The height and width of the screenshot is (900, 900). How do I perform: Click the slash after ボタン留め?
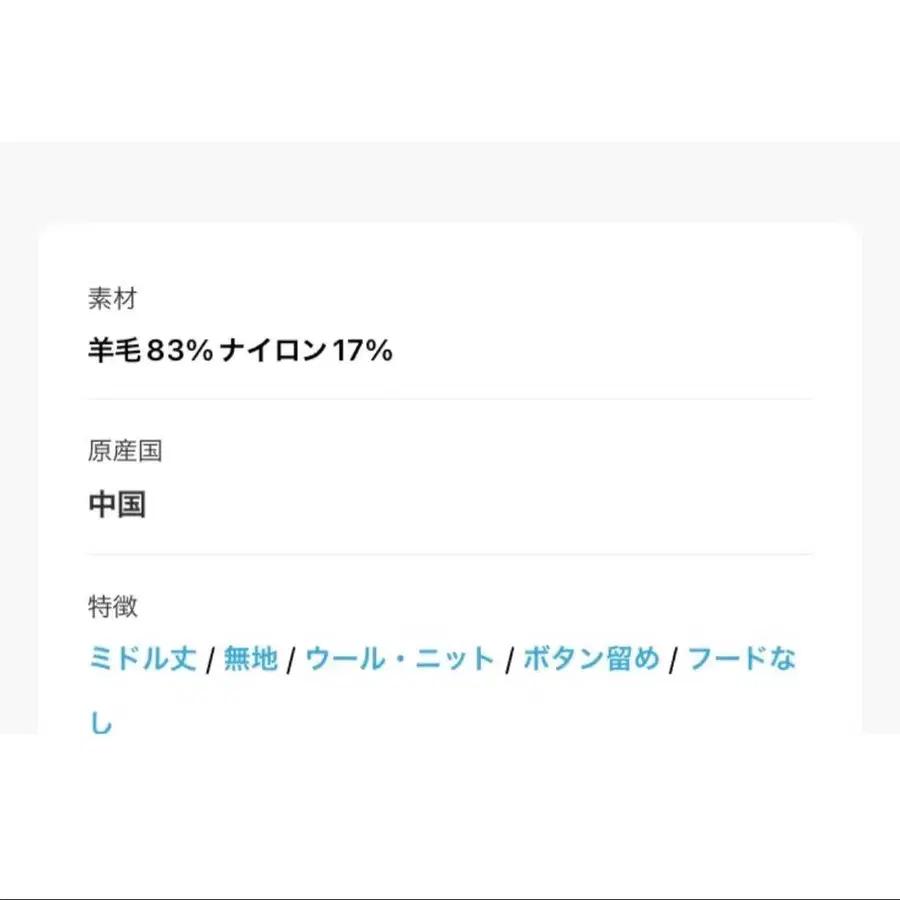[674, 660]
